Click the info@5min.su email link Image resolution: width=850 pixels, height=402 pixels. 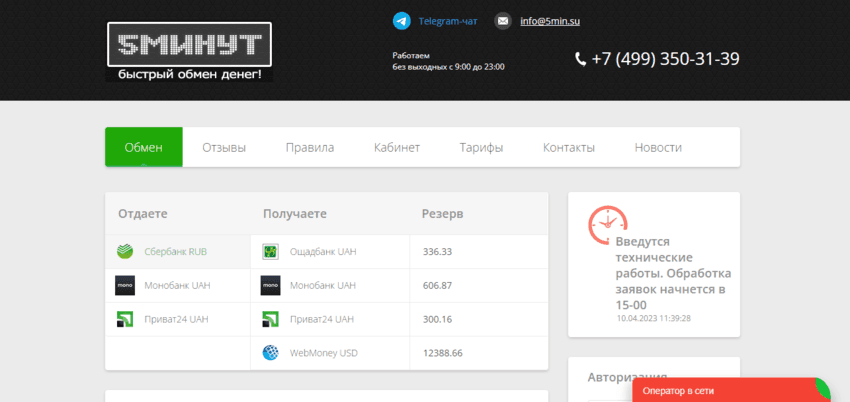click(550, 20)
